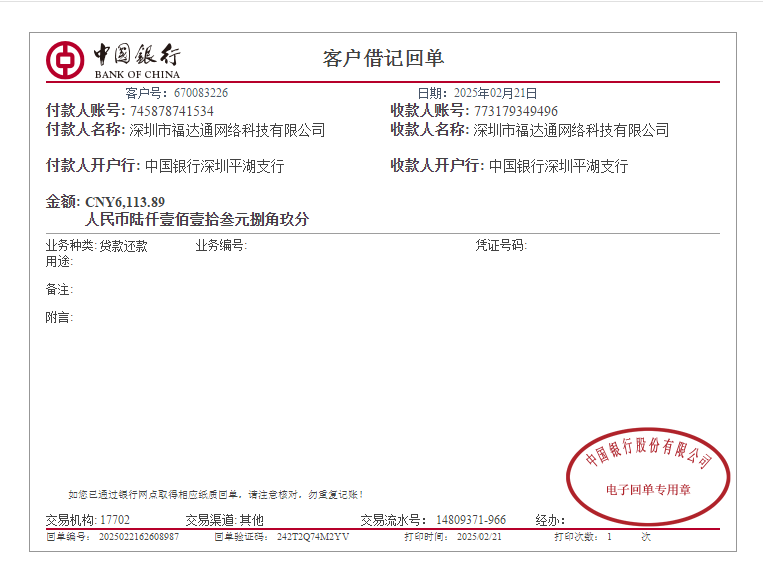This screenshot has width=763, height=573.
Task: Click the 用途 label
Action: (59, 262)
